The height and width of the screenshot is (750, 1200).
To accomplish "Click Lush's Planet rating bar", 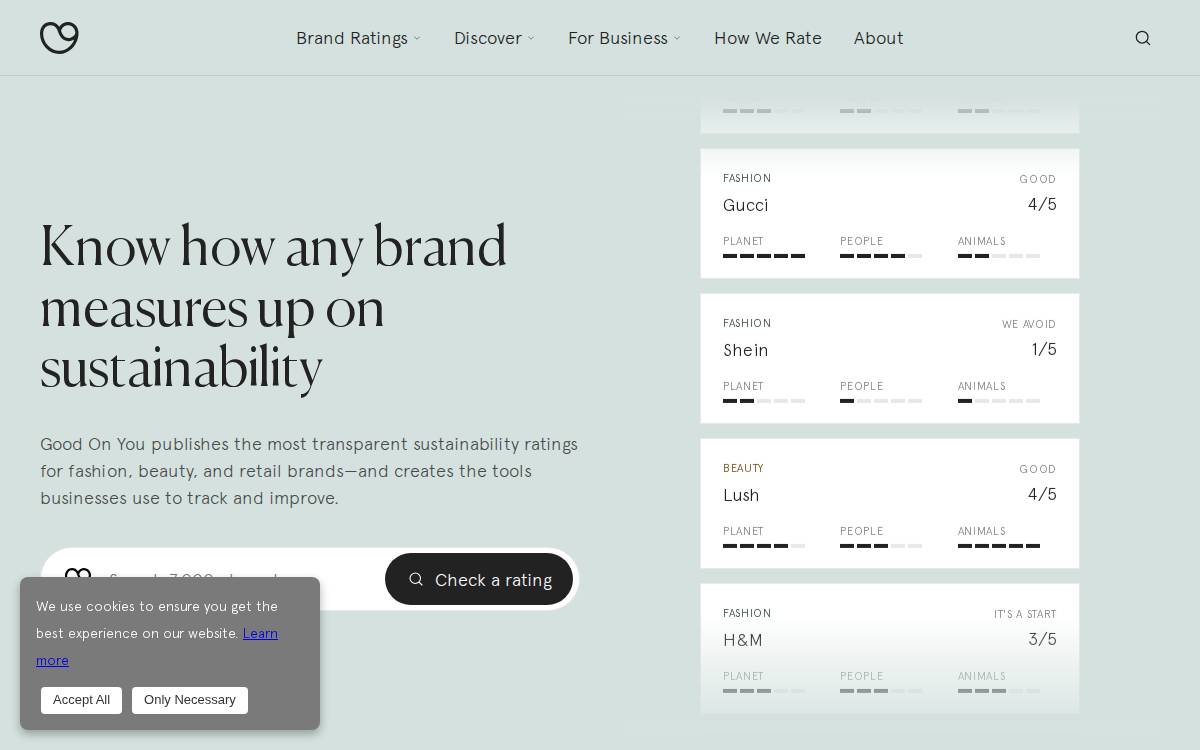I will click(x=764, y=546).
